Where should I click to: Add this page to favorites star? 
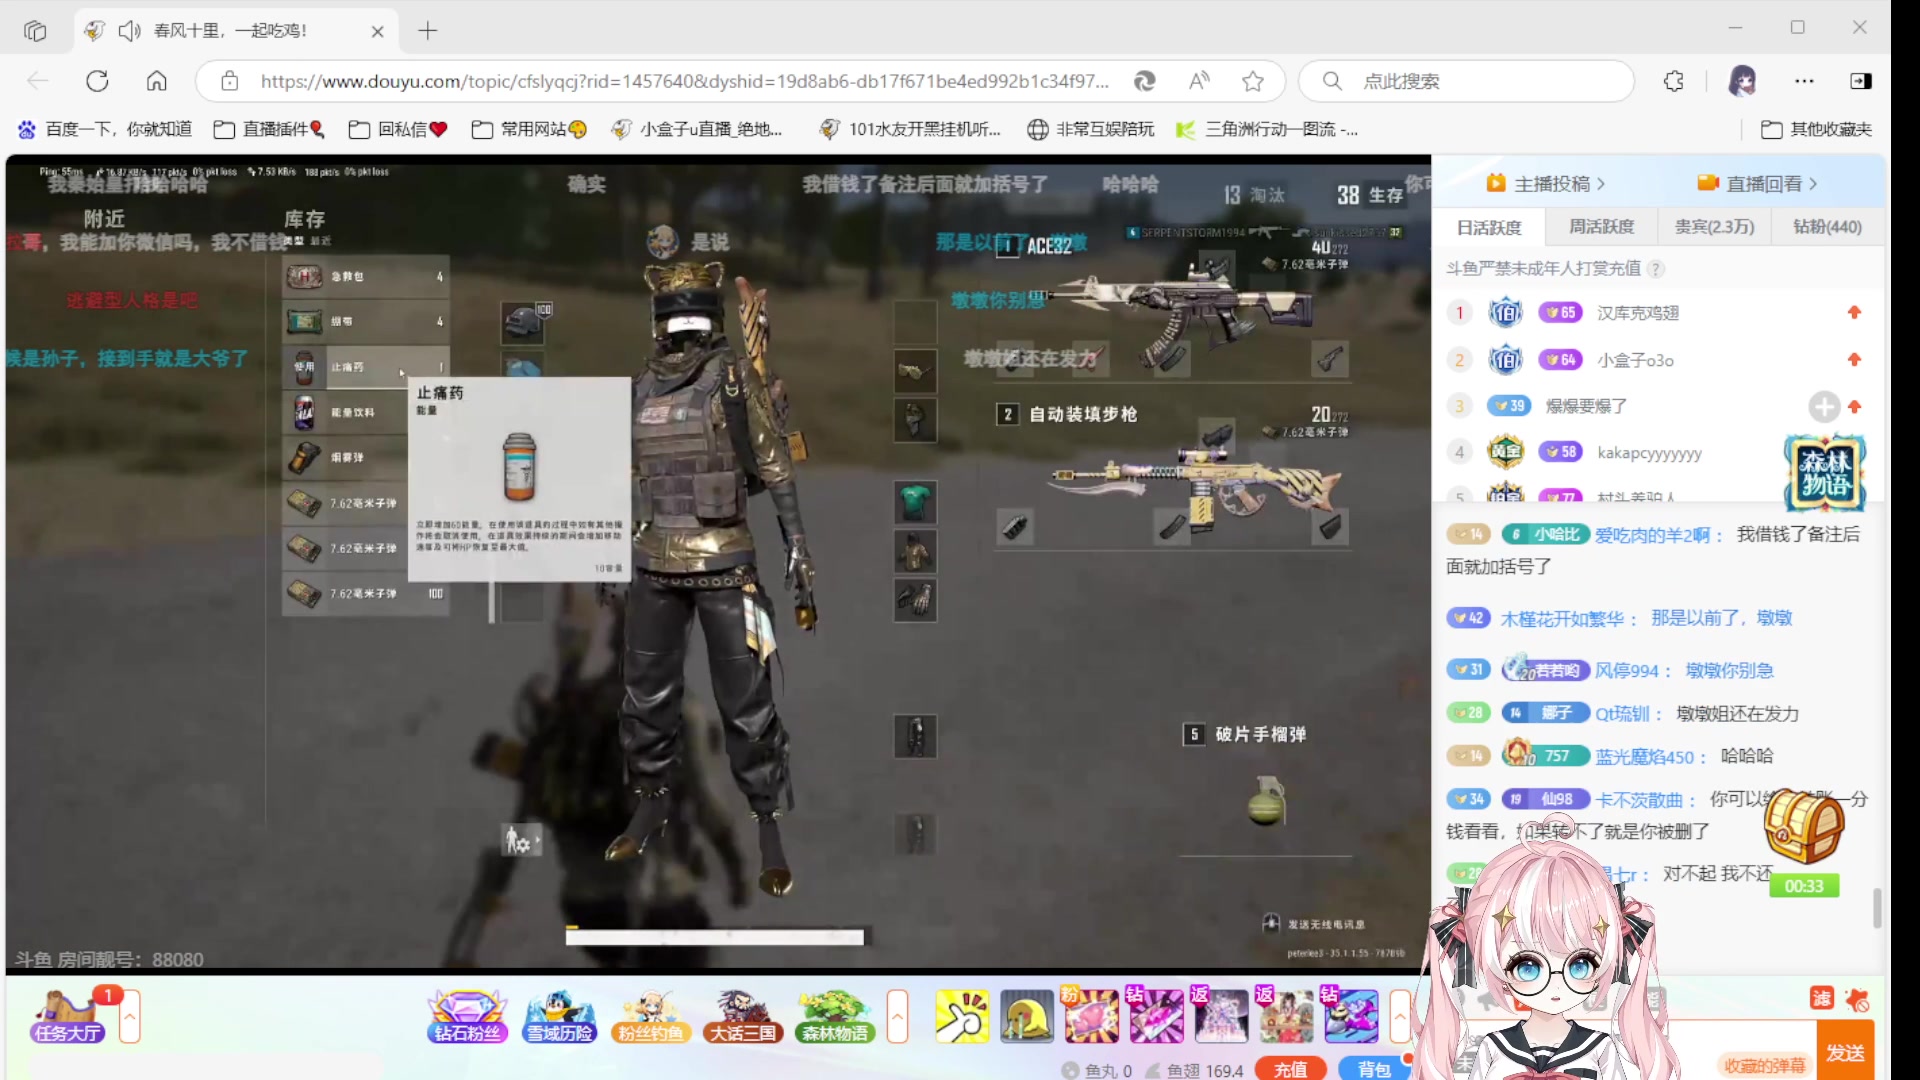click(x=1253, y=81)
